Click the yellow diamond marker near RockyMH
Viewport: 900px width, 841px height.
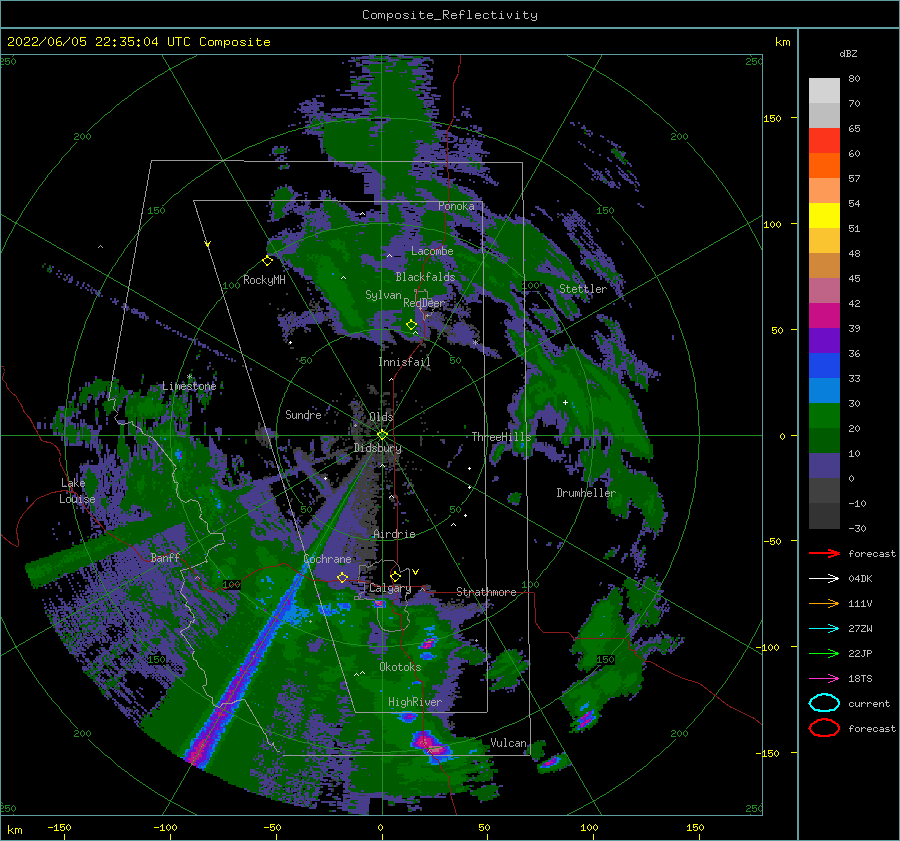pos(267,261)
